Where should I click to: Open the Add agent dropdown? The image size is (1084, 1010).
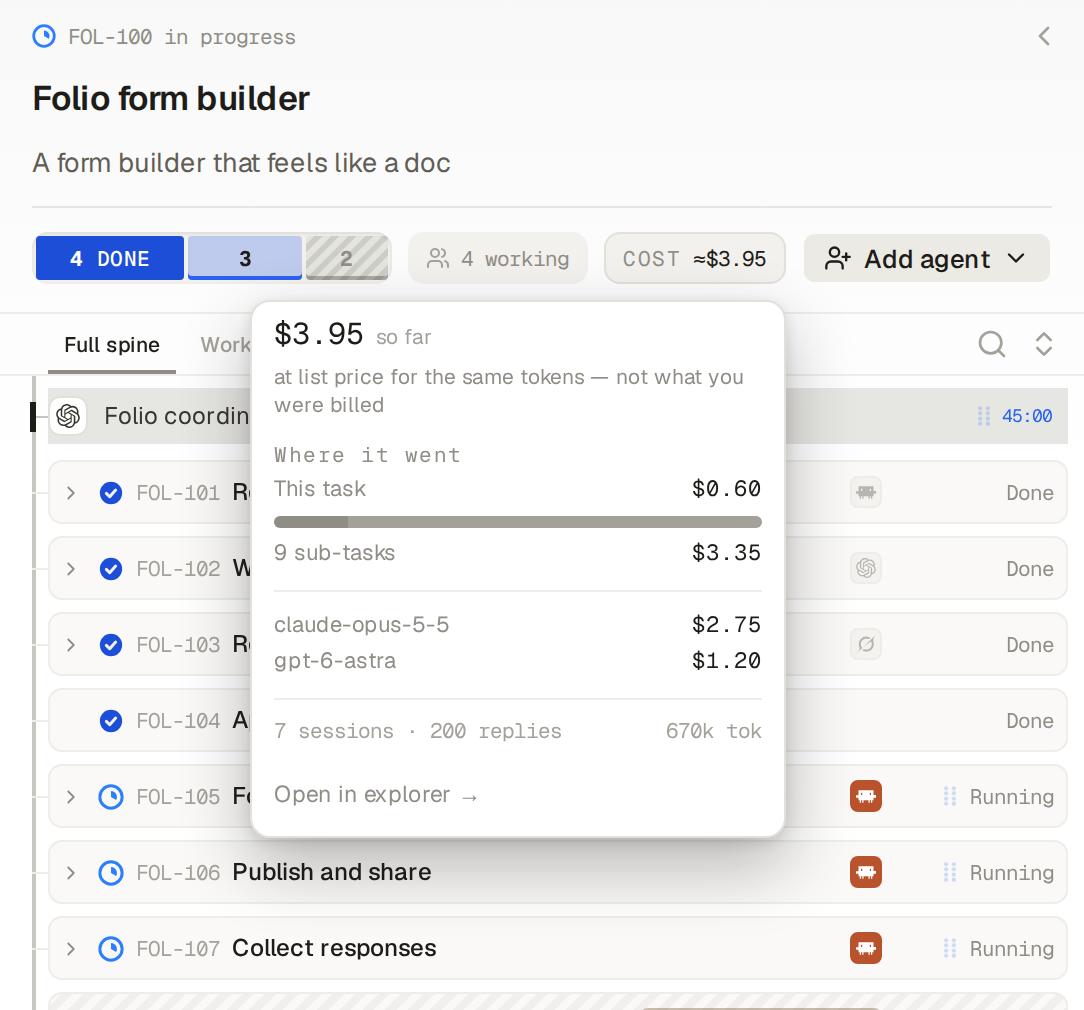926,259
